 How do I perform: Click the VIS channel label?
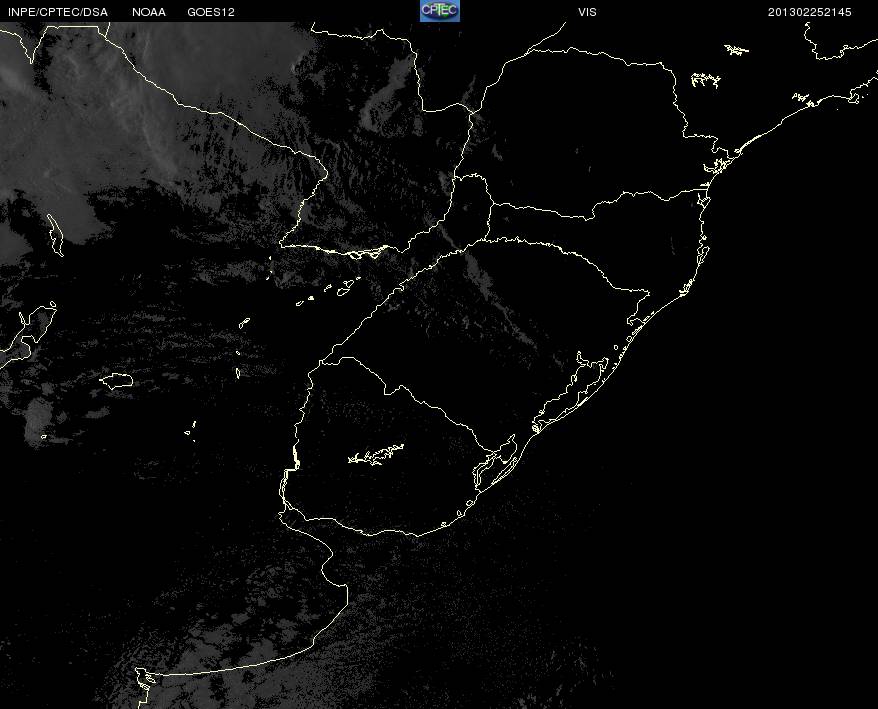[x=587, y=12]
